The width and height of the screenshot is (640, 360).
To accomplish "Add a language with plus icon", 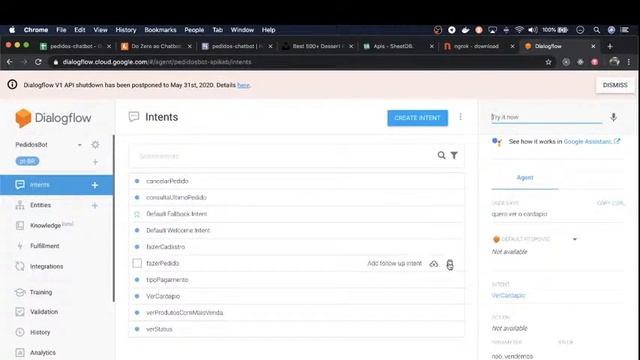I will click(95, 162).
